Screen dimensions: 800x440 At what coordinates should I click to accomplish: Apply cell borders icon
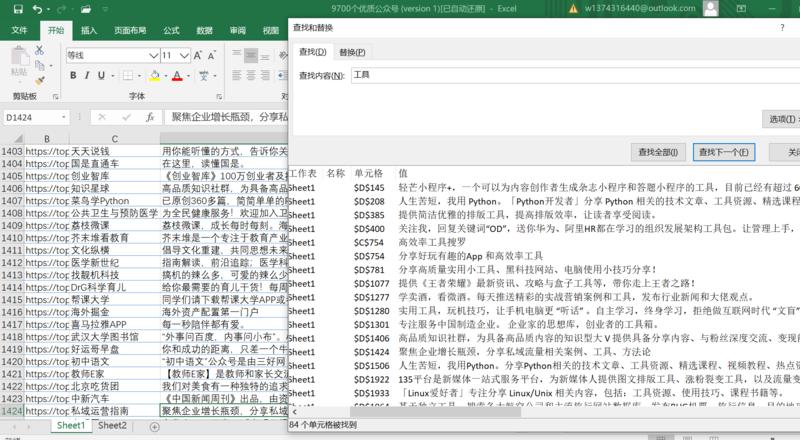pos(128,76)
